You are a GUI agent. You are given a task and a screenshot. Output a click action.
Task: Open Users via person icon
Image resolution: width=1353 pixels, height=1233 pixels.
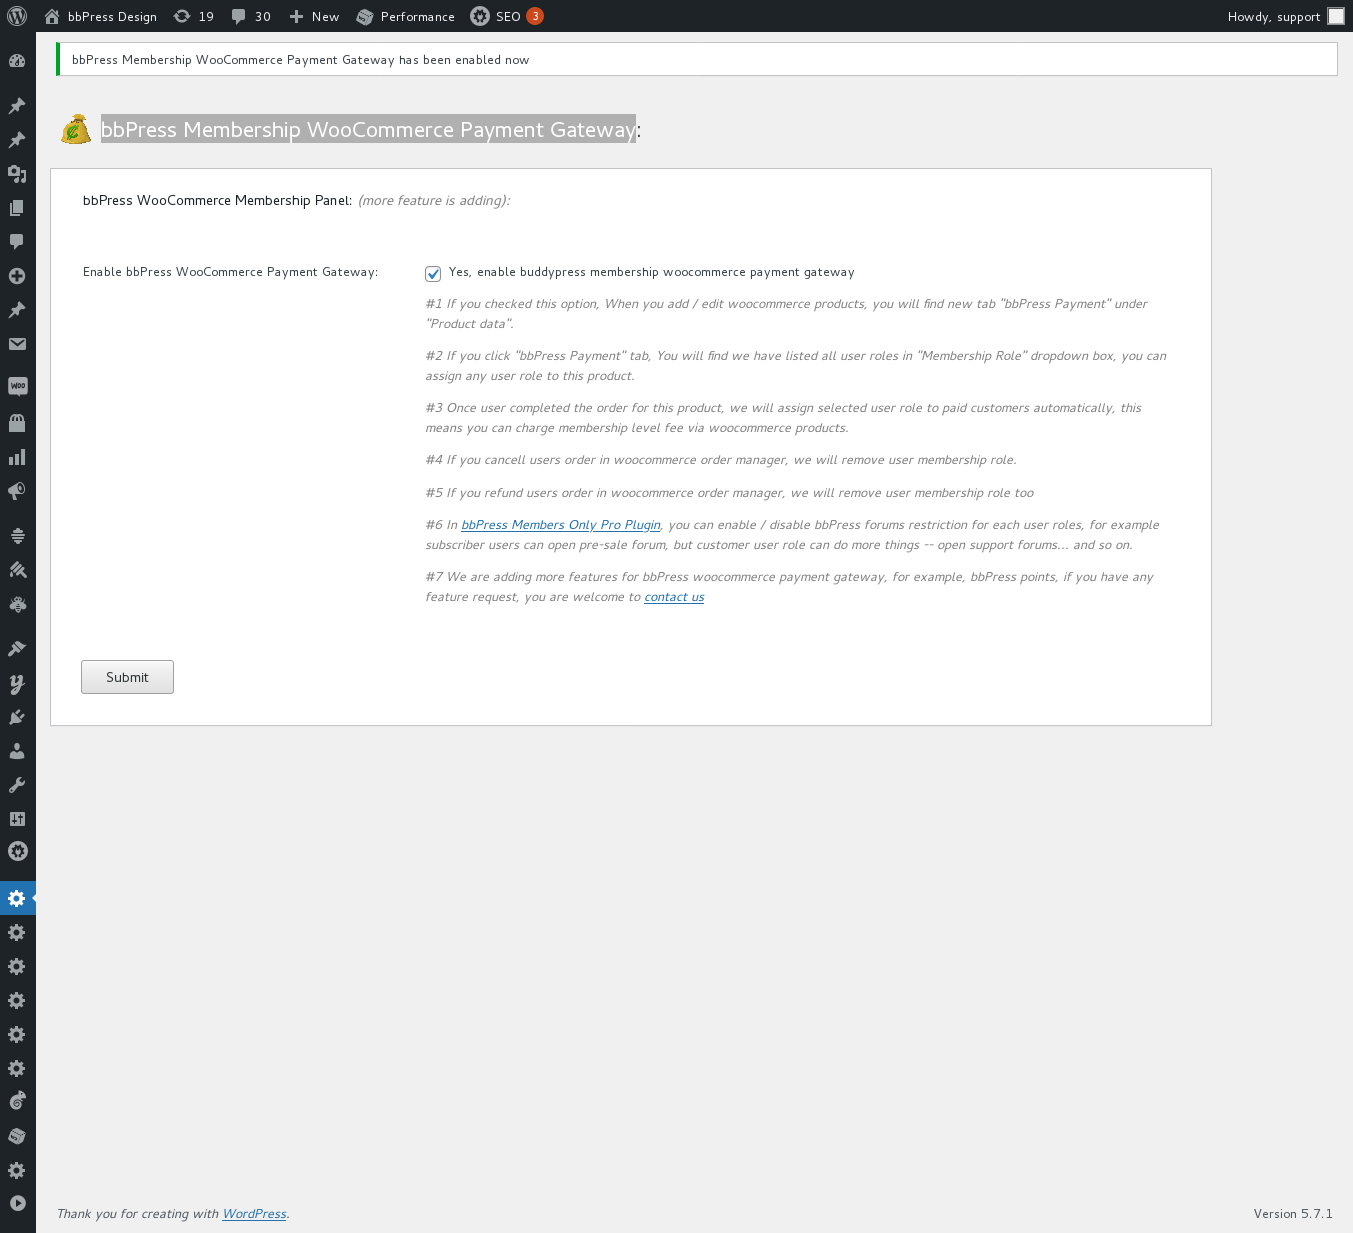17,751
